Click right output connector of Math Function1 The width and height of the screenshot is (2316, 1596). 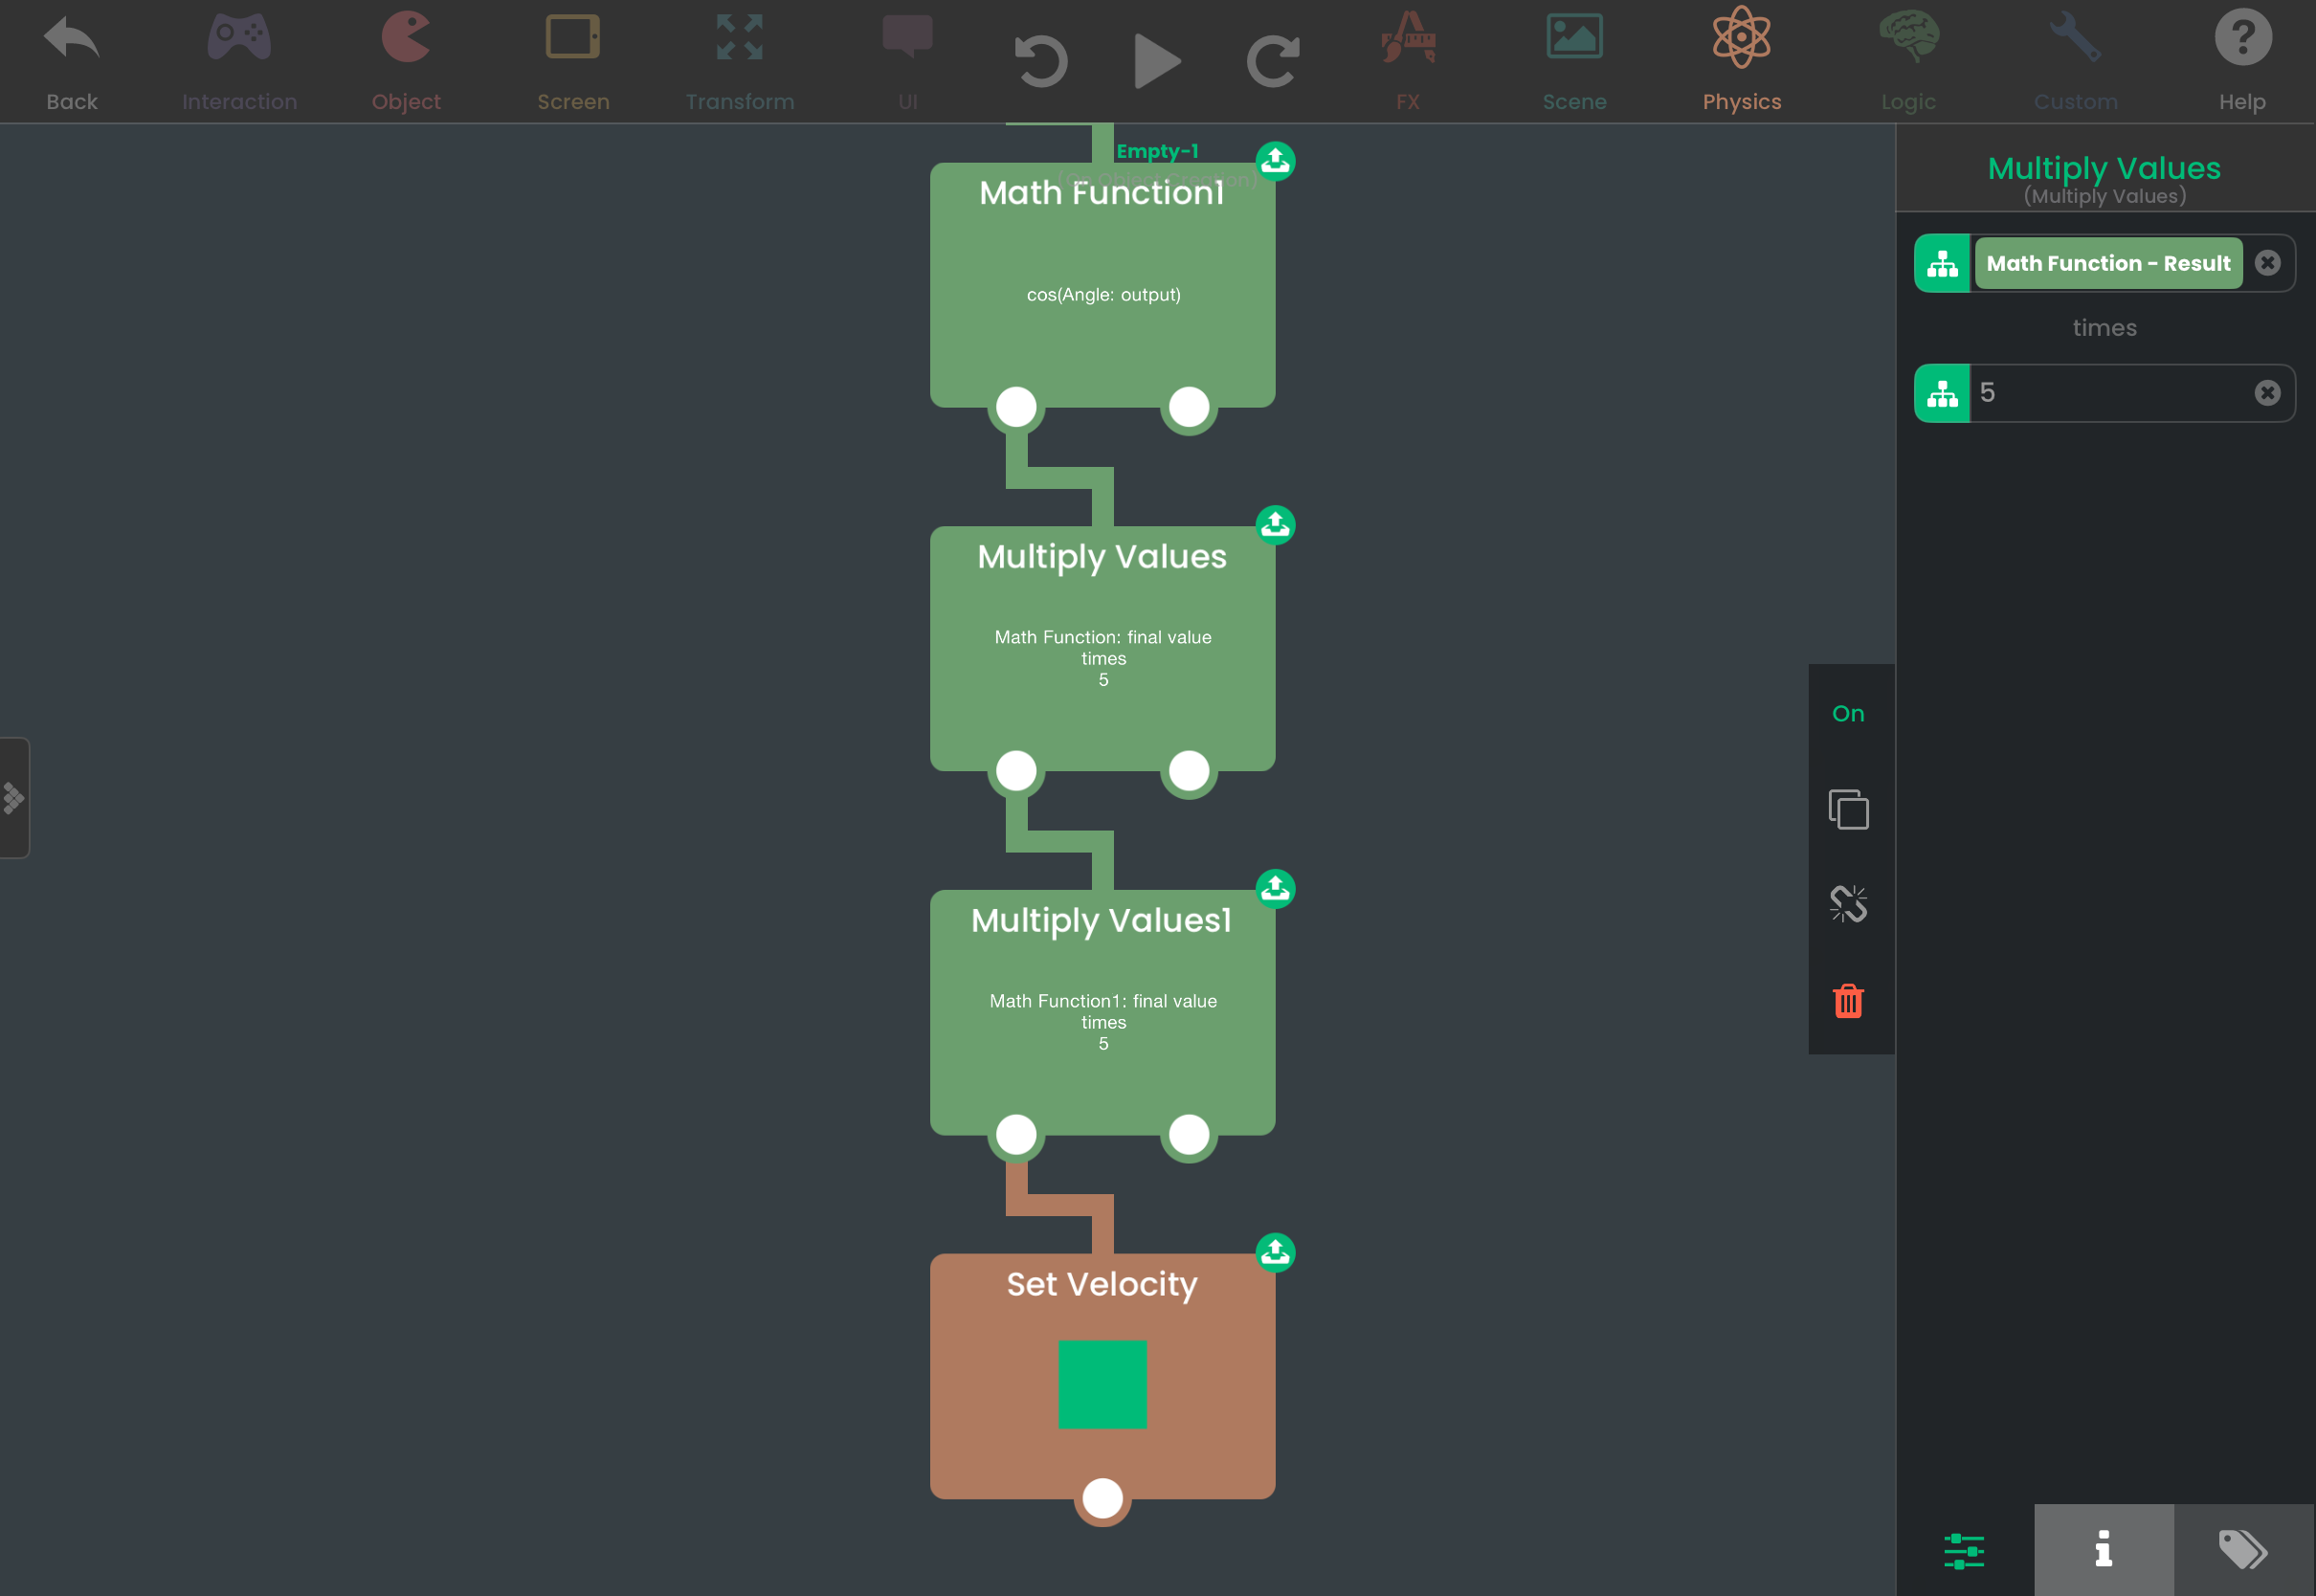(x=1189, y=407)
